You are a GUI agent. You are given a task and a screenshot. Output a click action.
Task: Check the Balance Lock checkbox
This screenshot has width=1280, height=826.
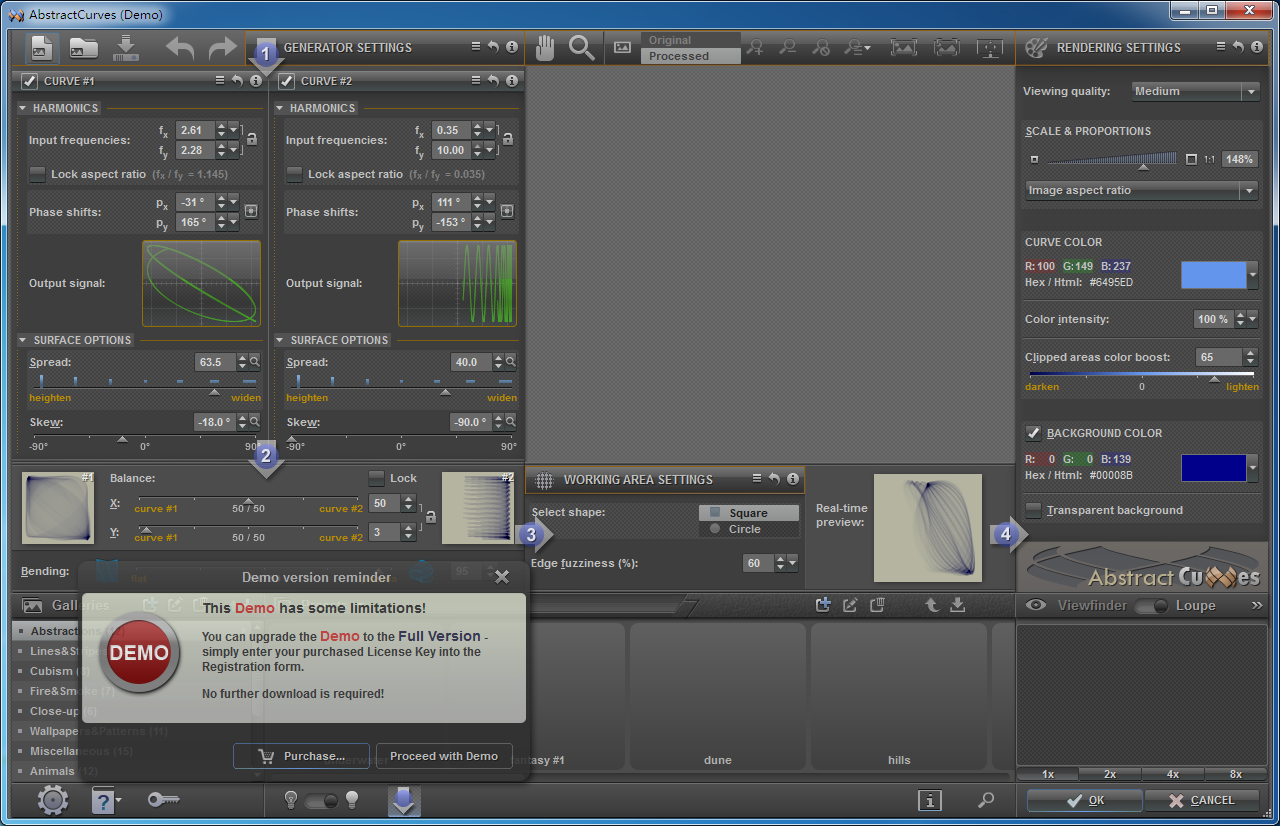376,478
